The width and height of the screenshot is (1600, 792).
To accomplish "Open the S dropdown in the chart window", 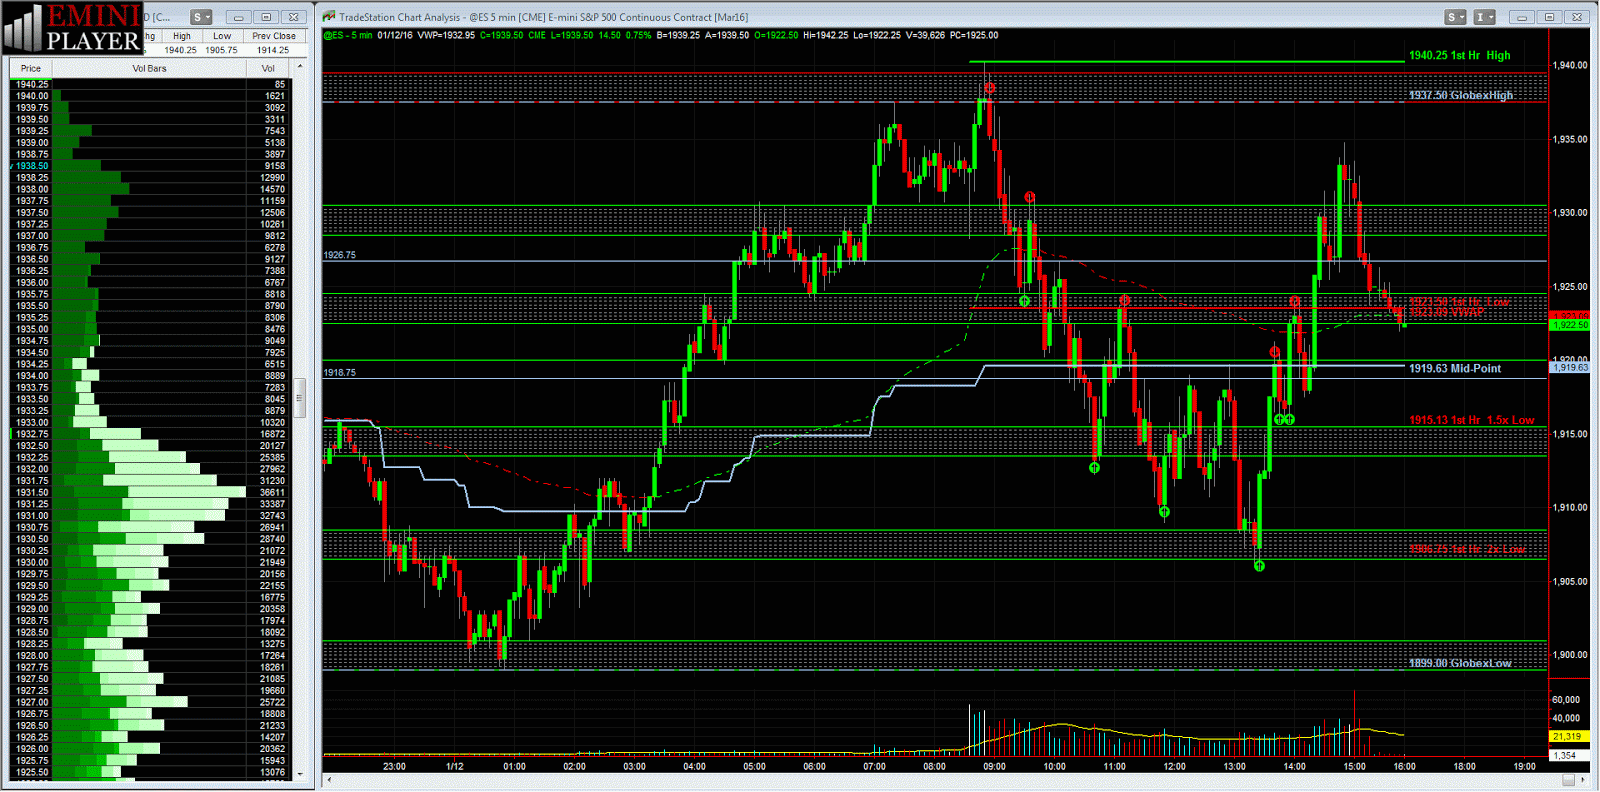I will point(1455,17).
